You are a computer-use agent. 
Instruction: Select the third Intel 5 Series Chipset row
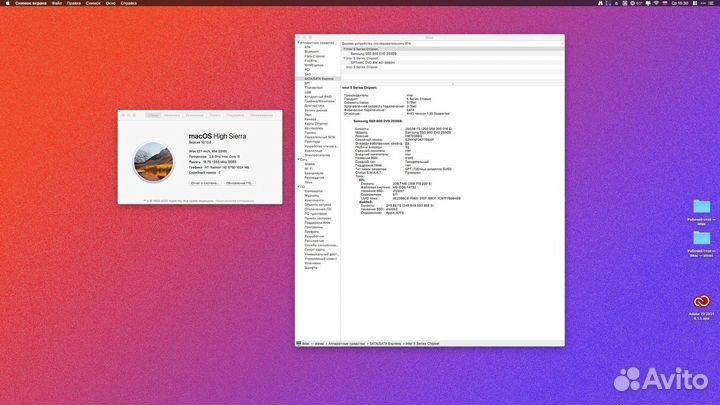tap(452, 67)
